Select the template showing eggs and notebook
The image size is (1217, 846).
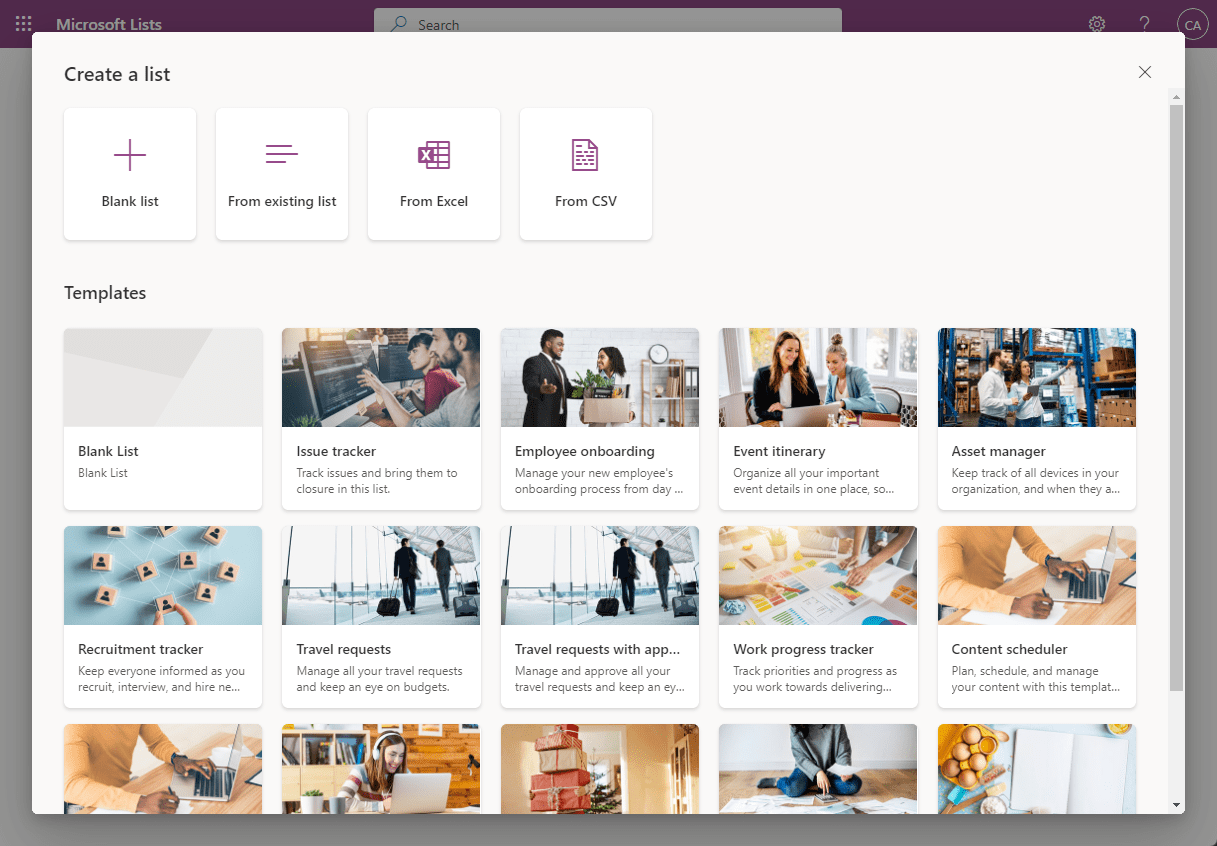pos(1037,769)
